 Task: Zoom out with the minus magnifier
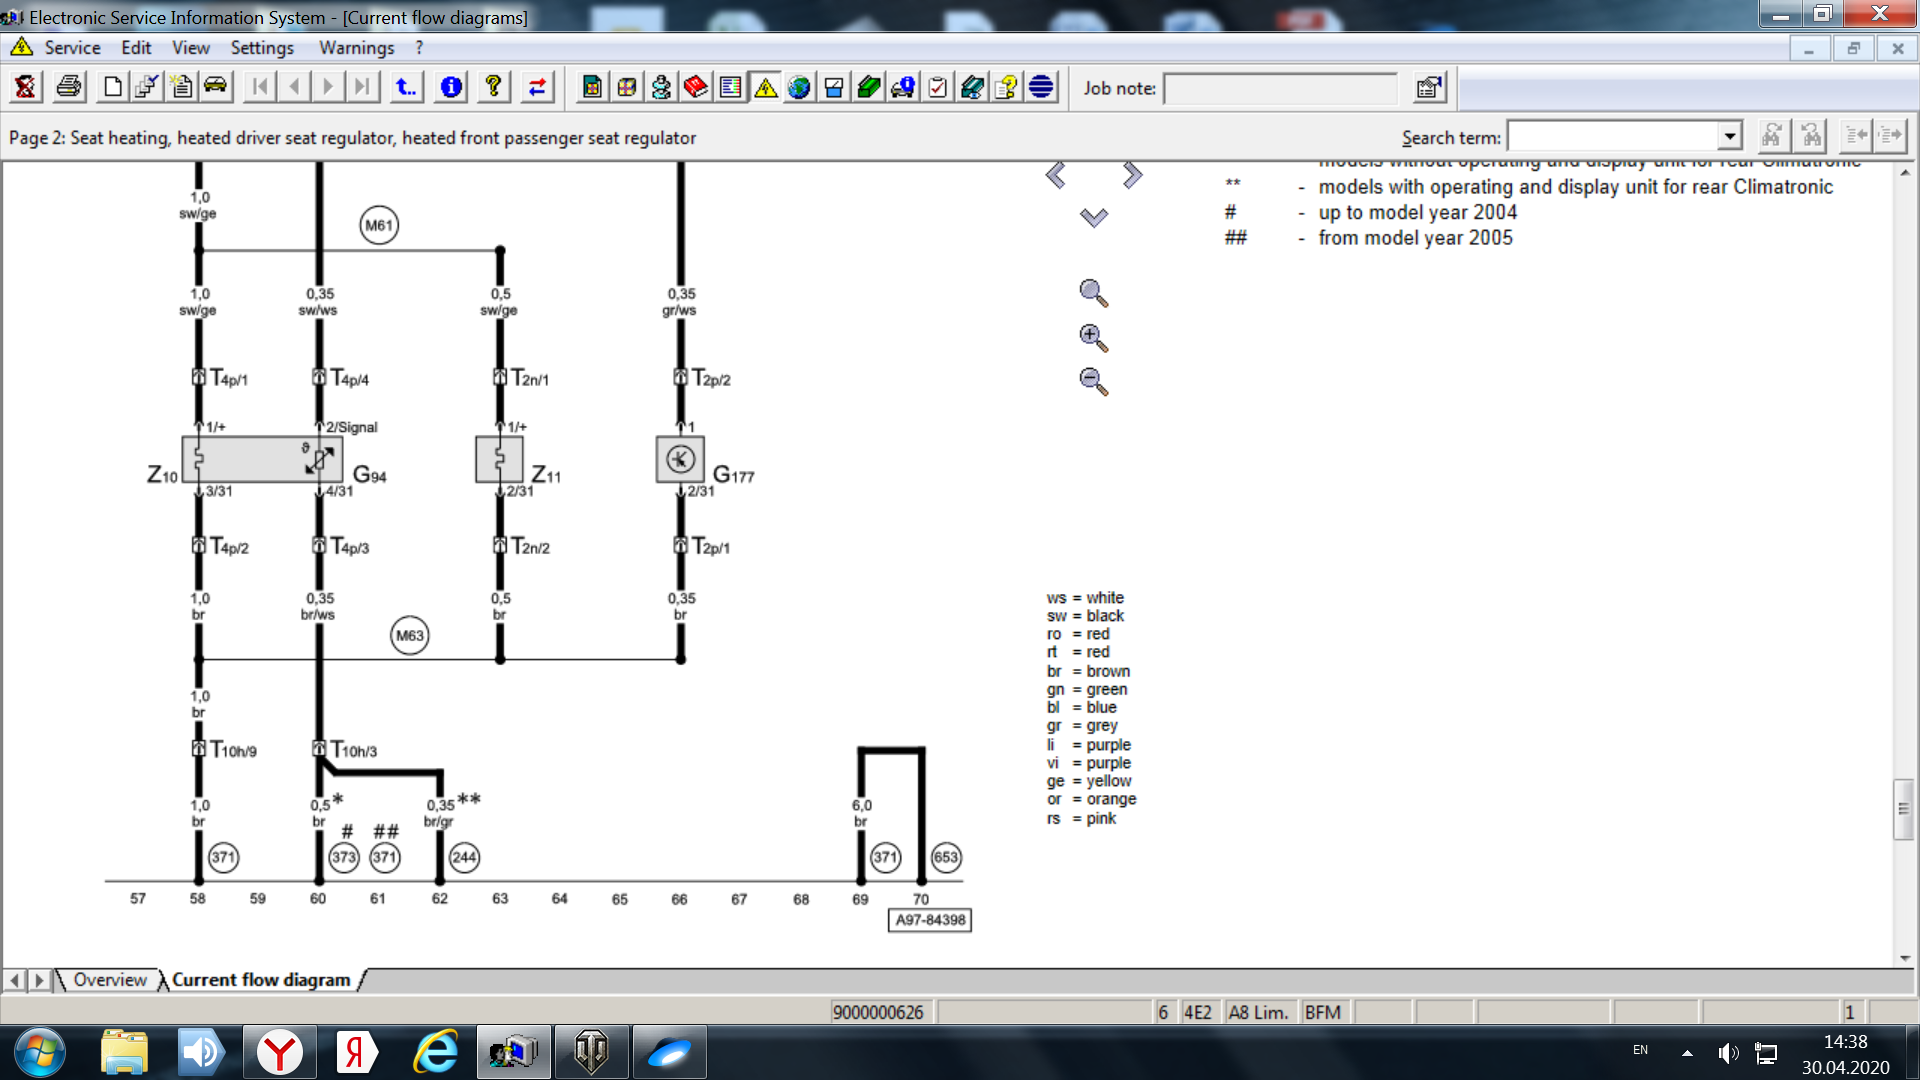click(1093, 381)
